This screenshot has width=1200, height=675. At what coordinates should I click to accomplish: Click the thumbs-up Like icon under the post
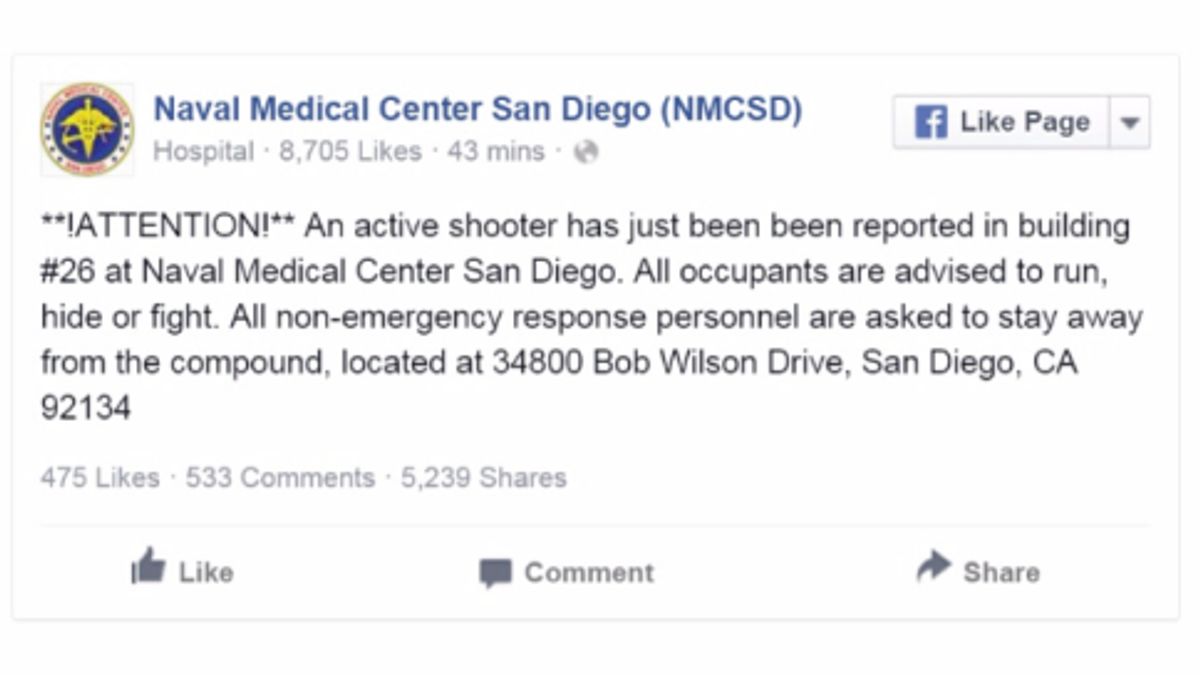148,568
